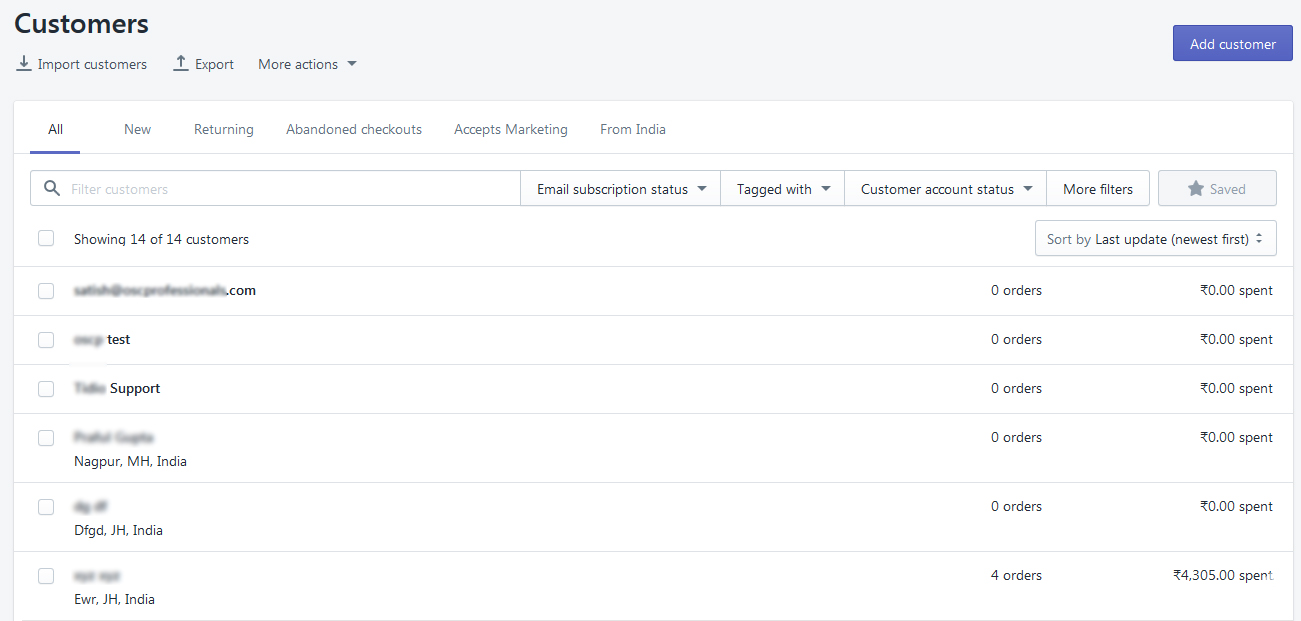Expand Customer account status filter
Viewport: 1301px width, 621px height.
coord(946,189)
